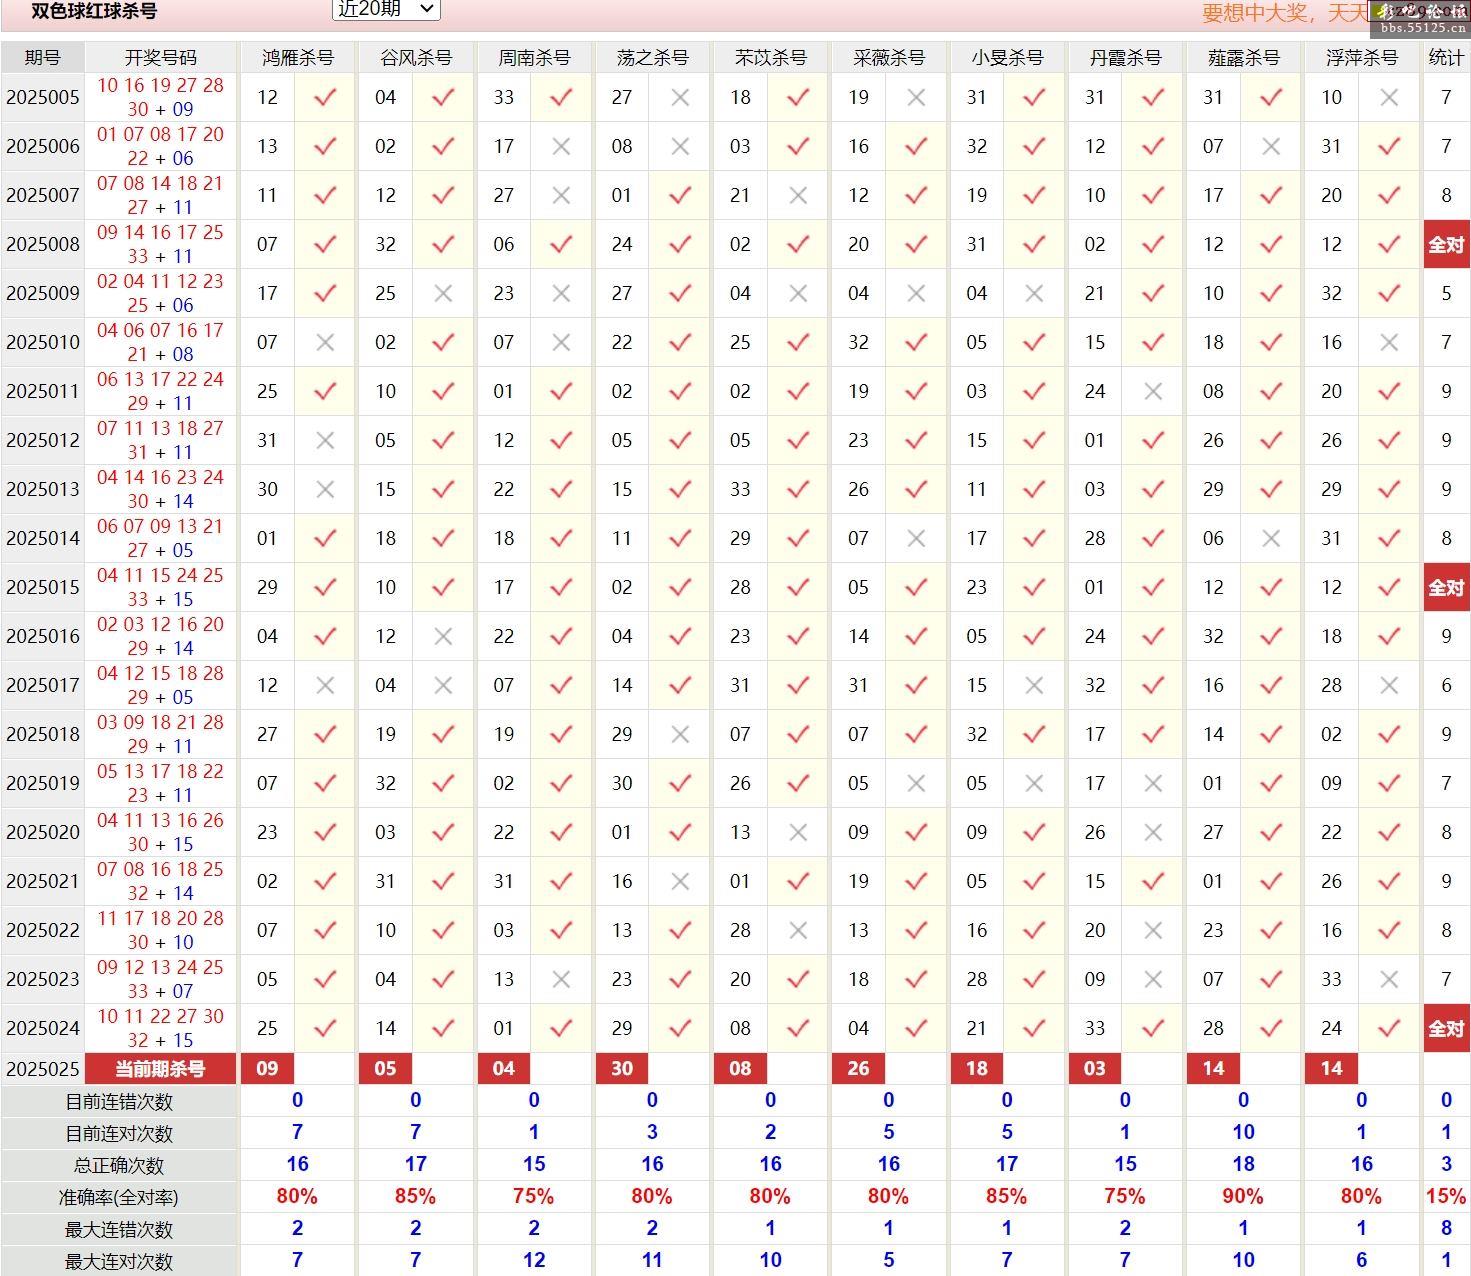The image size is (1471, 1276).
Task: Click 小旻 gray cross in row 2025009
Action: (1034, 293)
